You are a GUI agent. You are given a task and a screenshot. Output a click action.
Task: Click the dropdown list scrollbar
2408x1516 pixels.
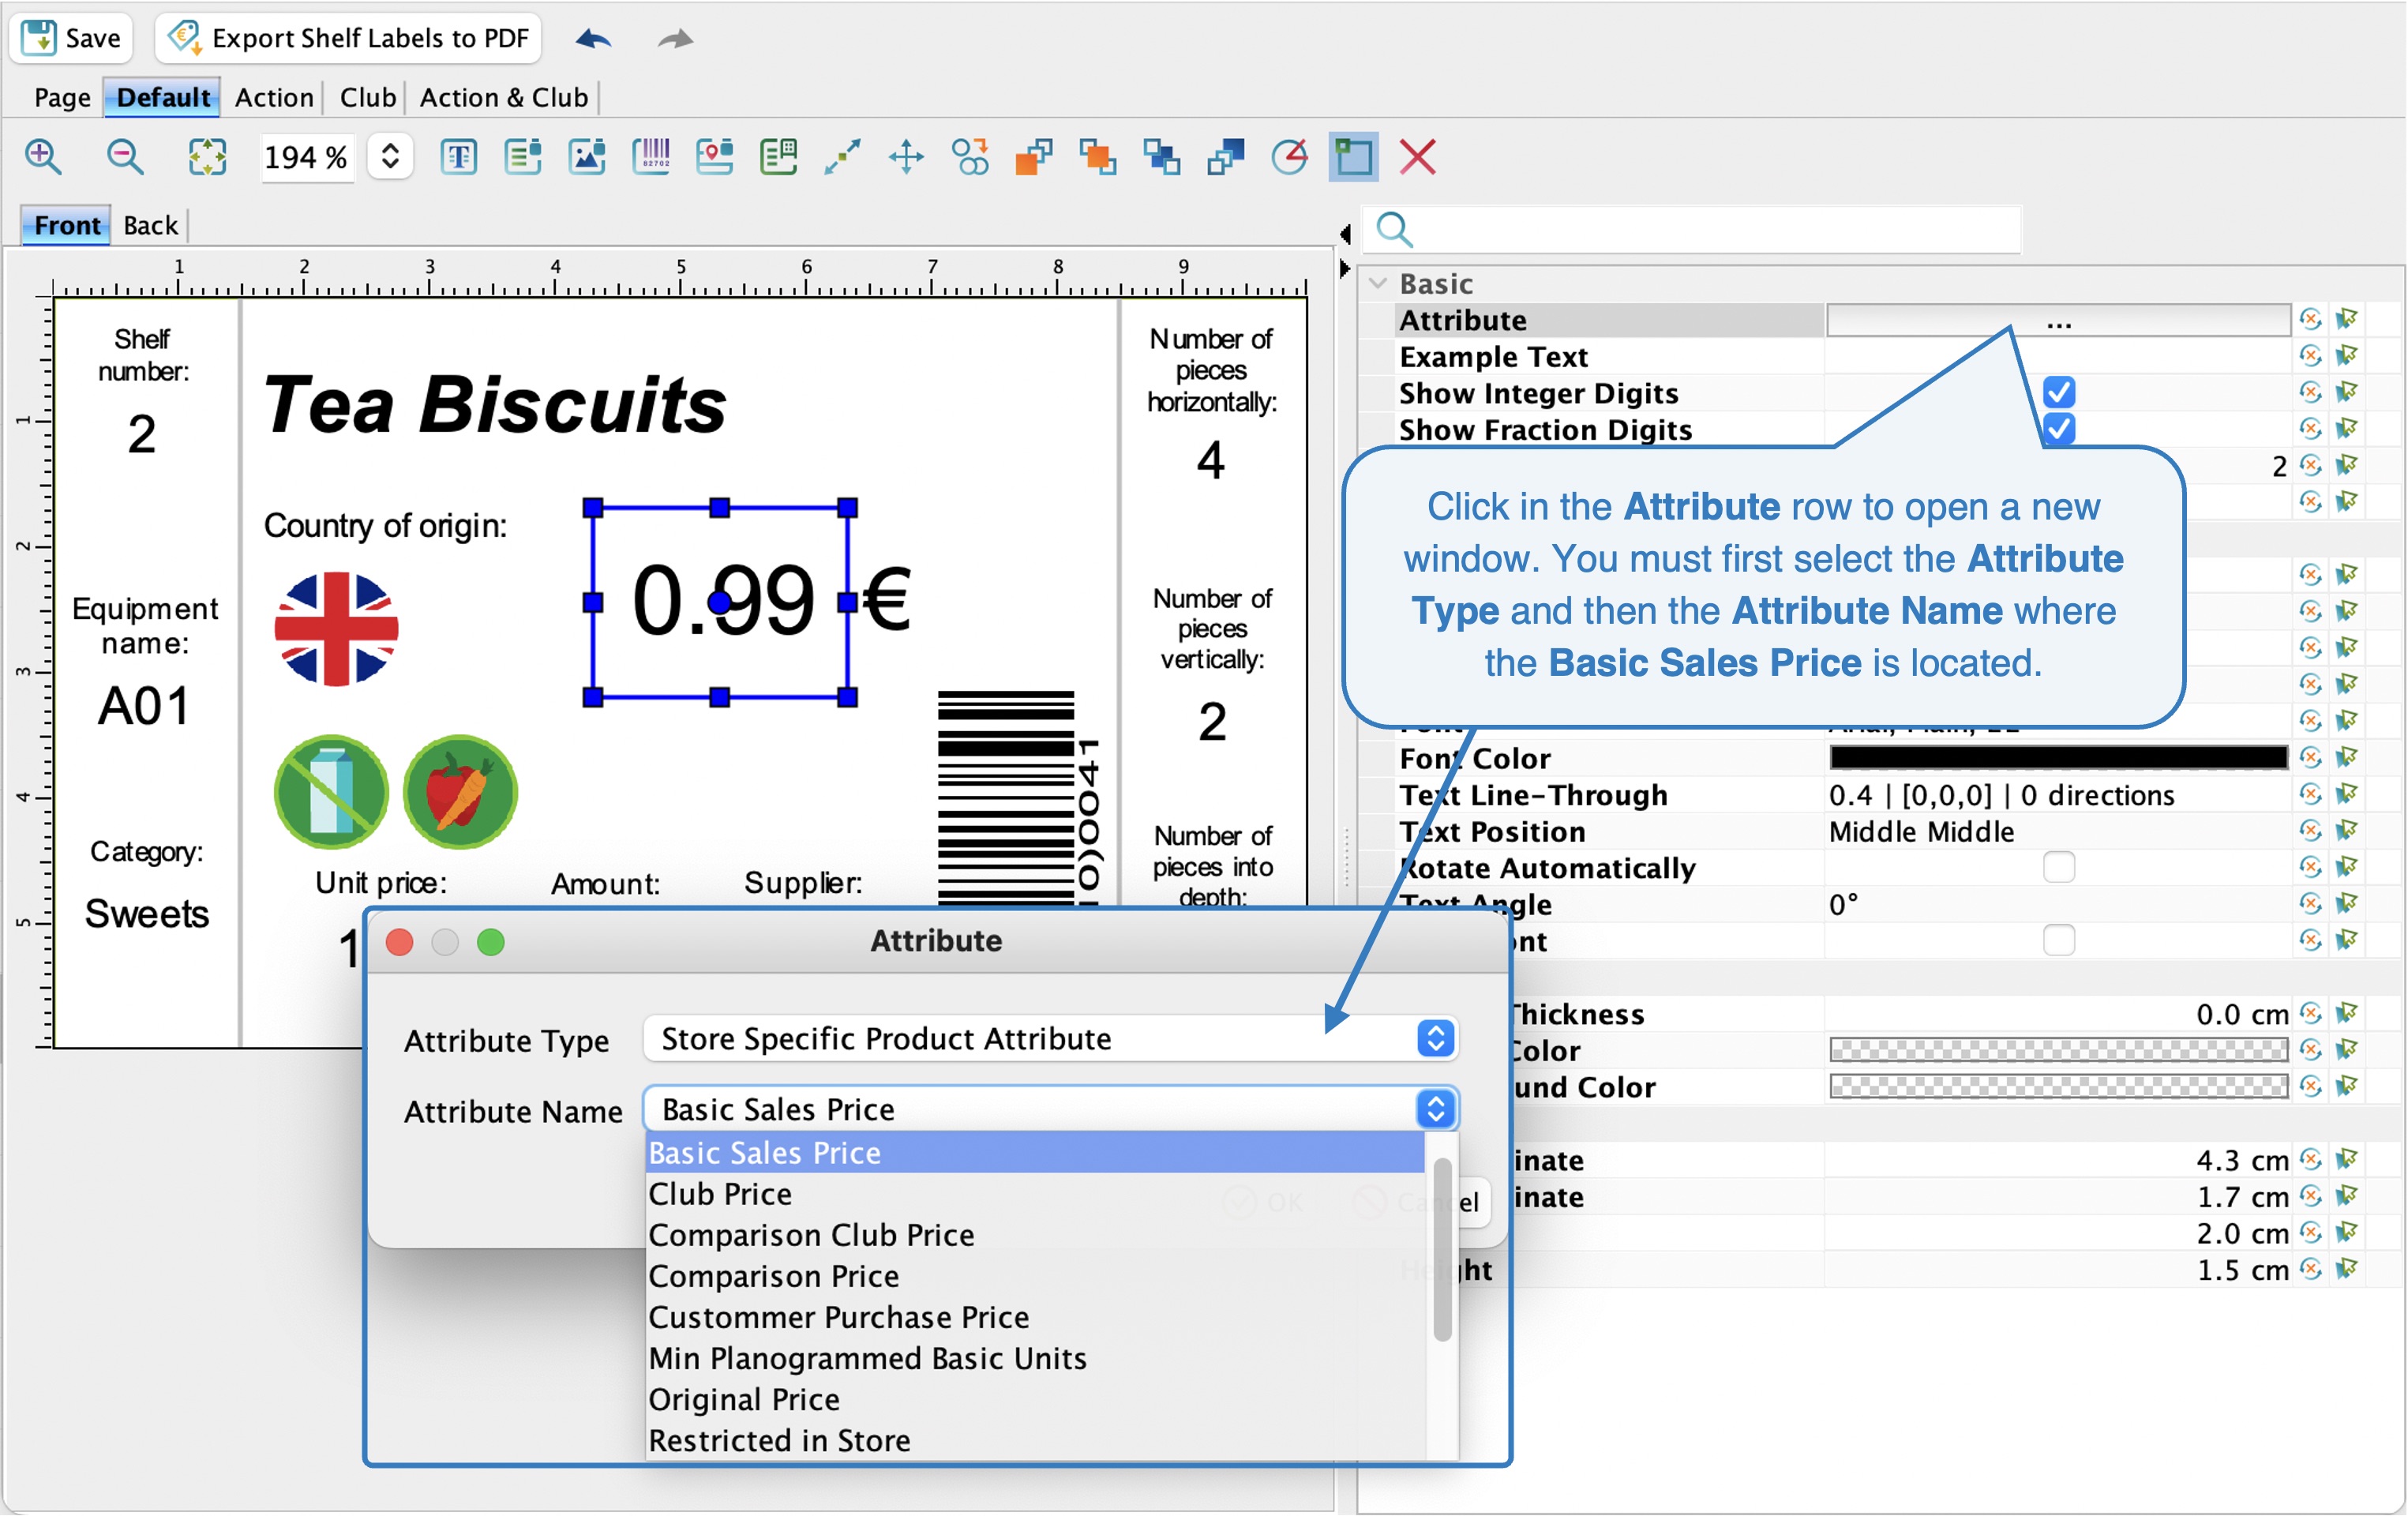(1442, 1248)
